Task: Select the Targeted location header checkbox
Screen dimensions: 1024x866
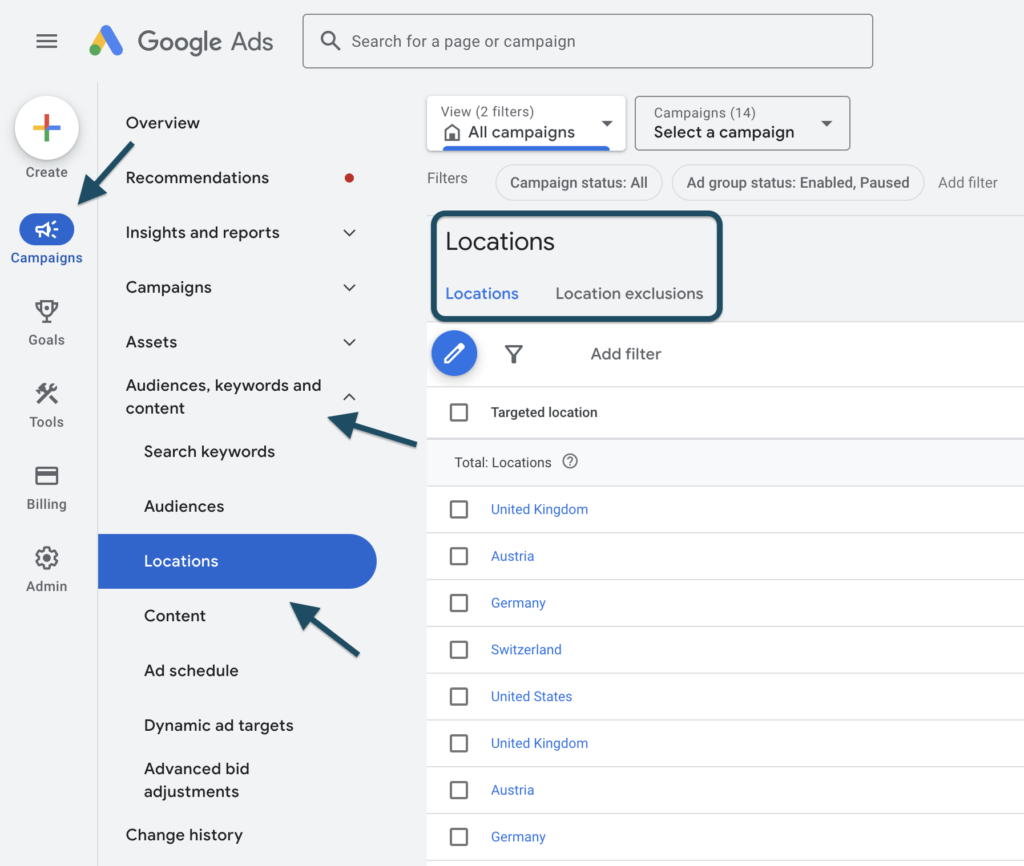Action: tap(459, 412)
